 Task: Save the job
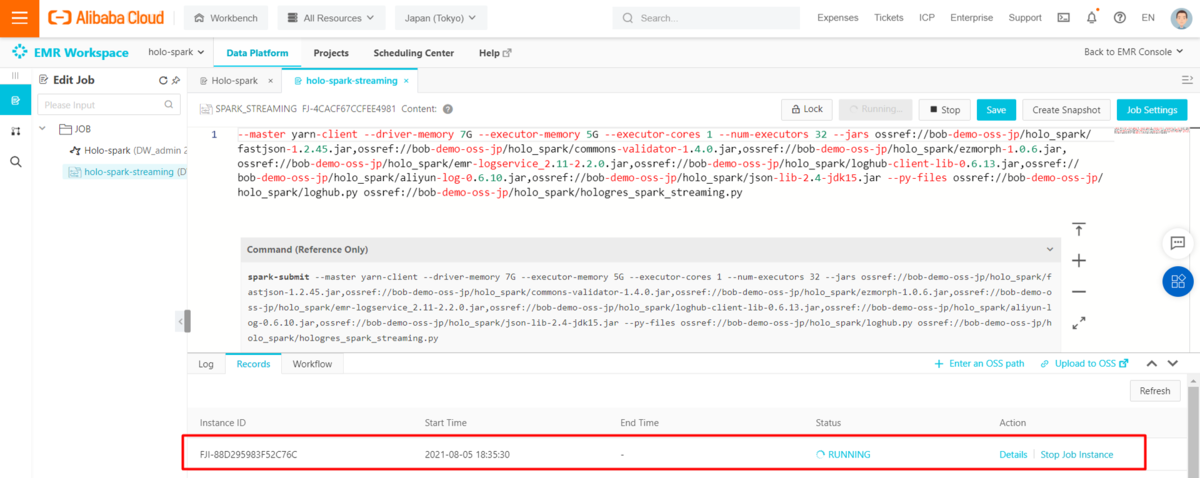click(996, 110)
